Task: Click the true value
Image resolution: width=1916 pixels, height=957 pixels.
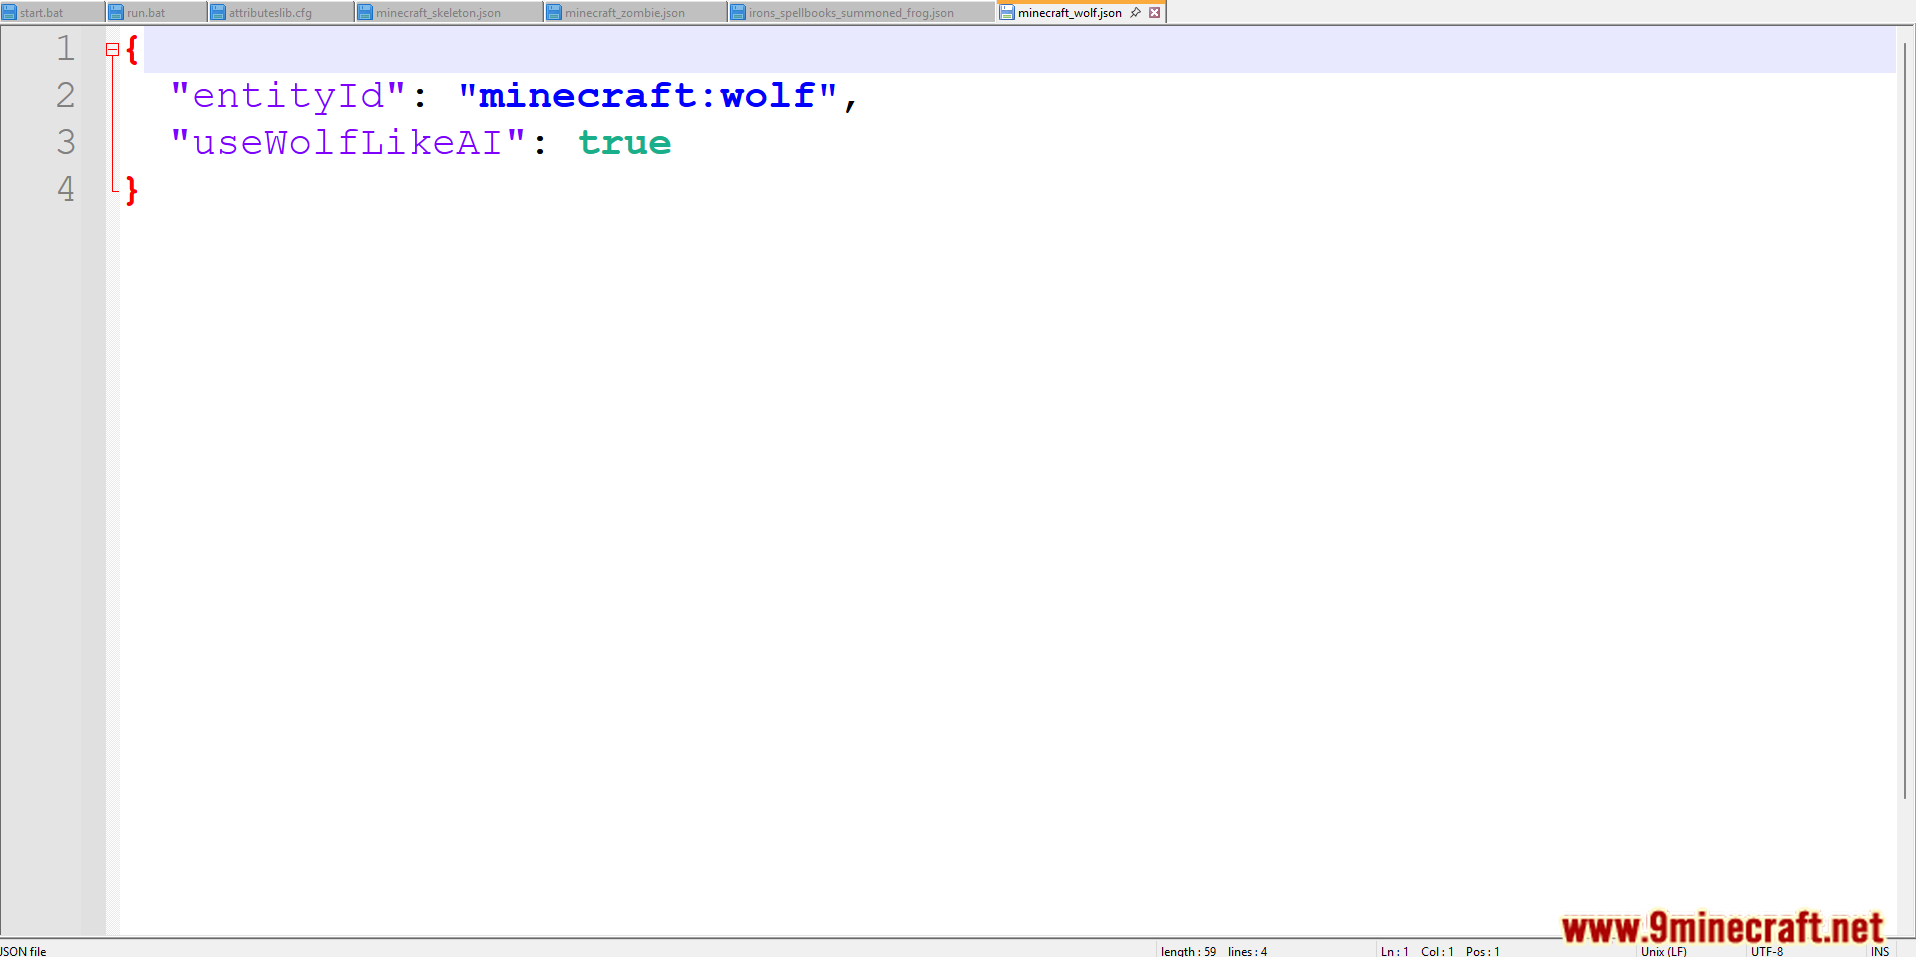Action: pyautogui.click(x=625, y=143)
